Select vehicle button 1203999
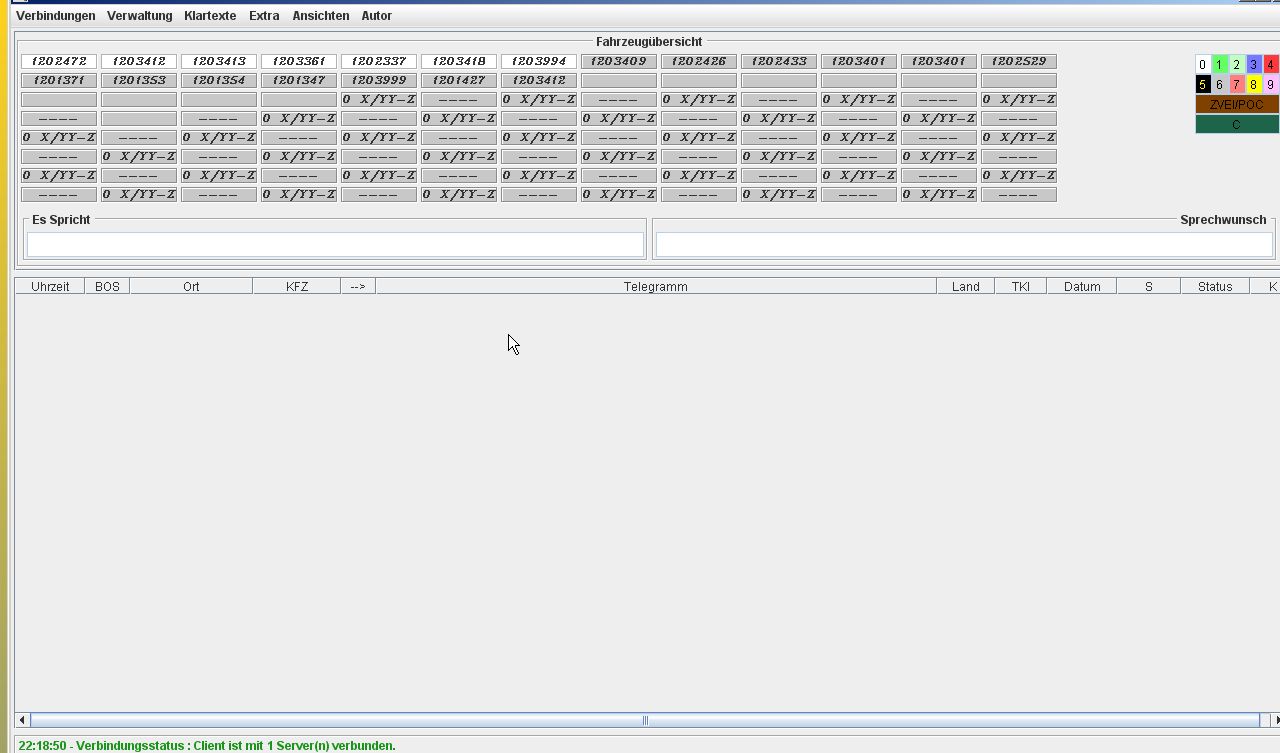 point(379,80)
